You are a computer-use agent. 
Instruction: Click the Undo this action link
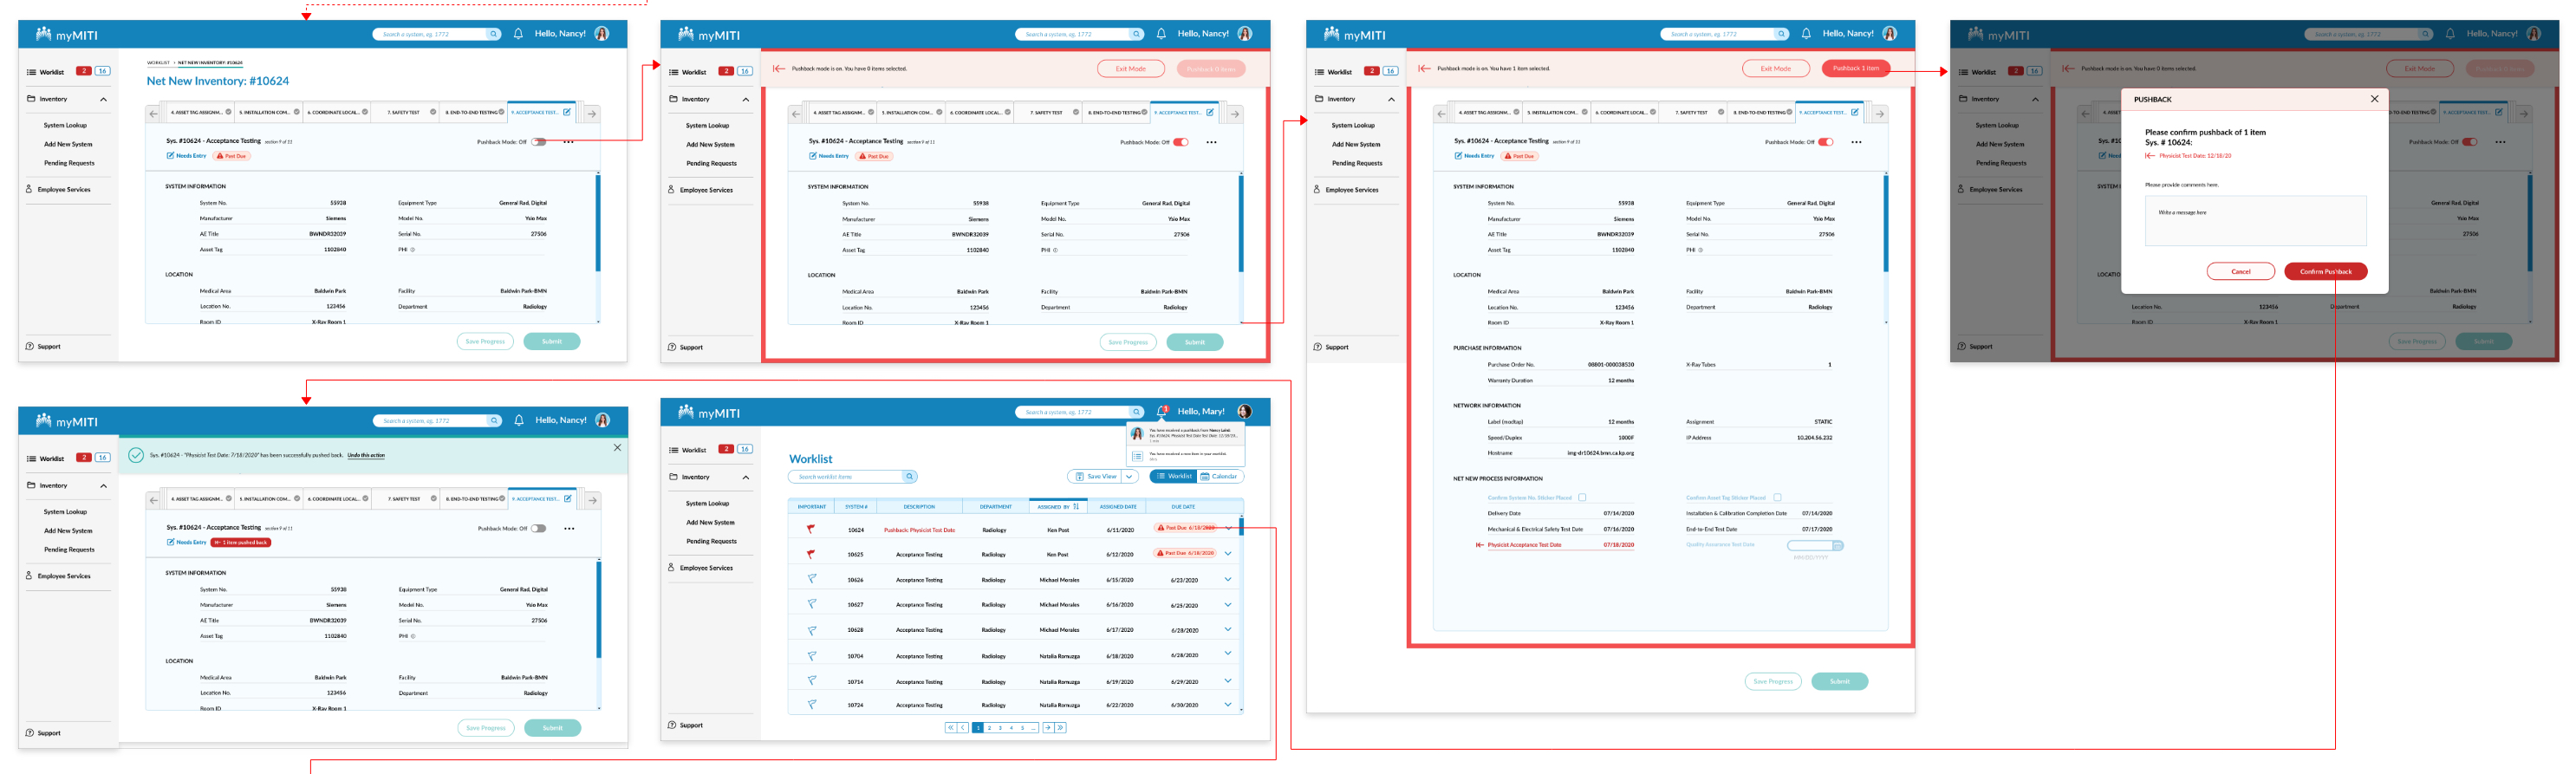tap(366, 455)
